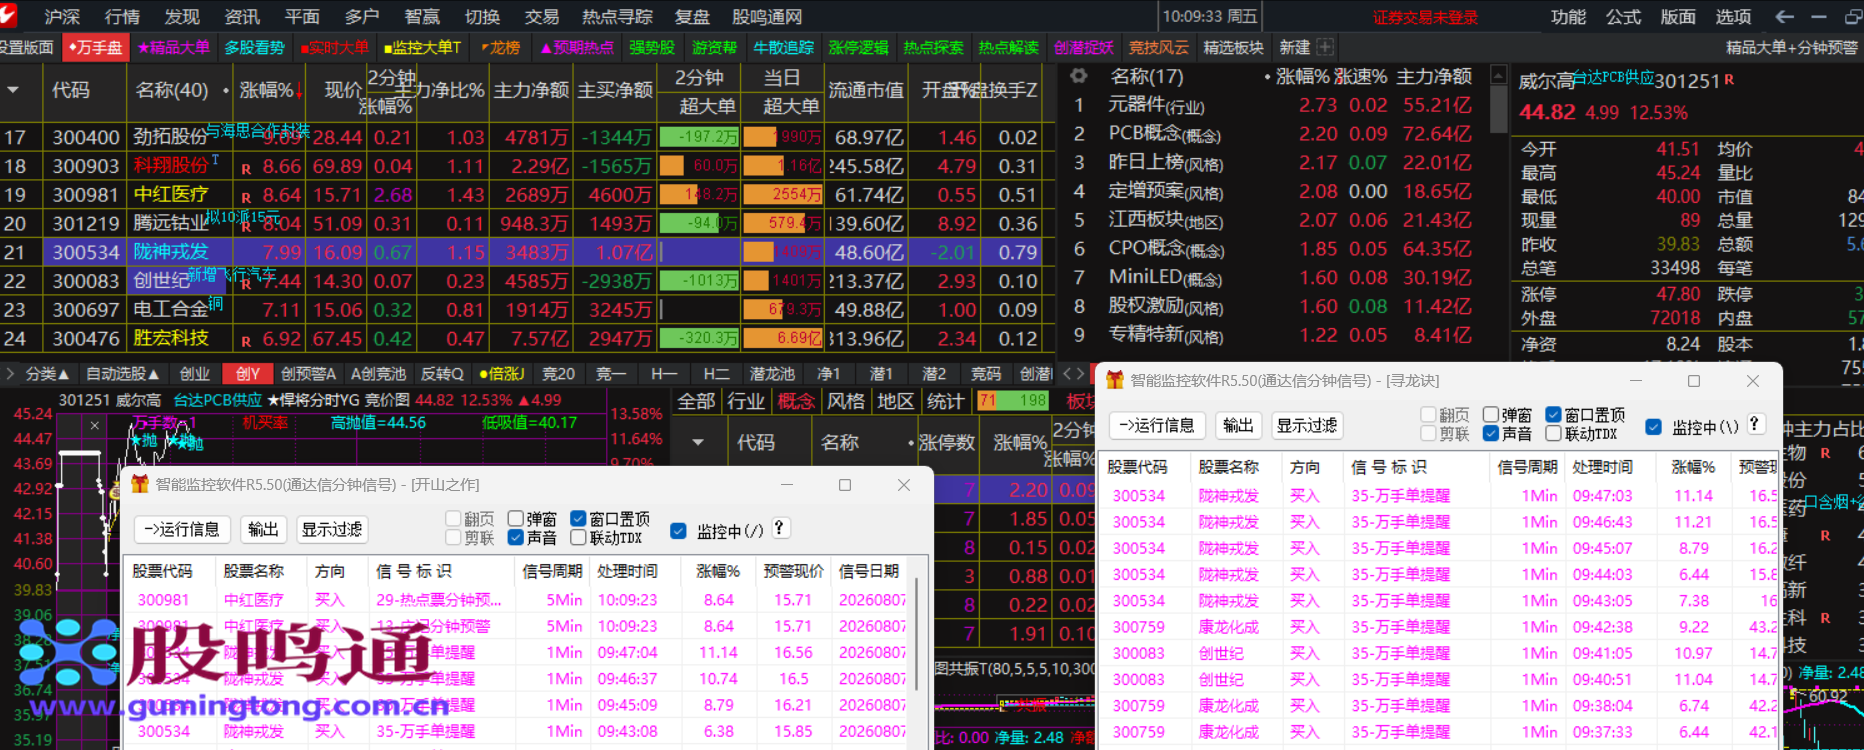The height and width of the screenshot is (750, 1864).
Task: Click the left arrow beside bottom tab strip
Action: [x=1067, y=374]
